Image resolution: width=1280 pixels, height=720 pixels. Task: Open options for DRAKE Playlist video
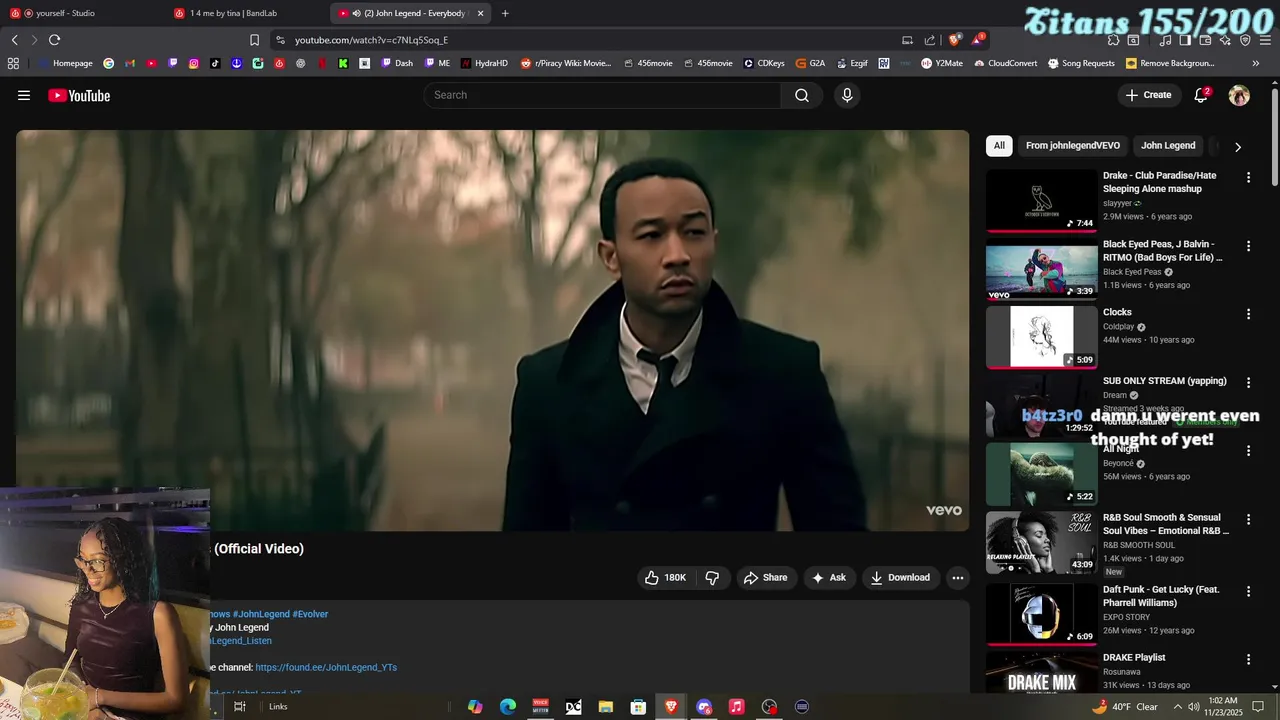1248,659
